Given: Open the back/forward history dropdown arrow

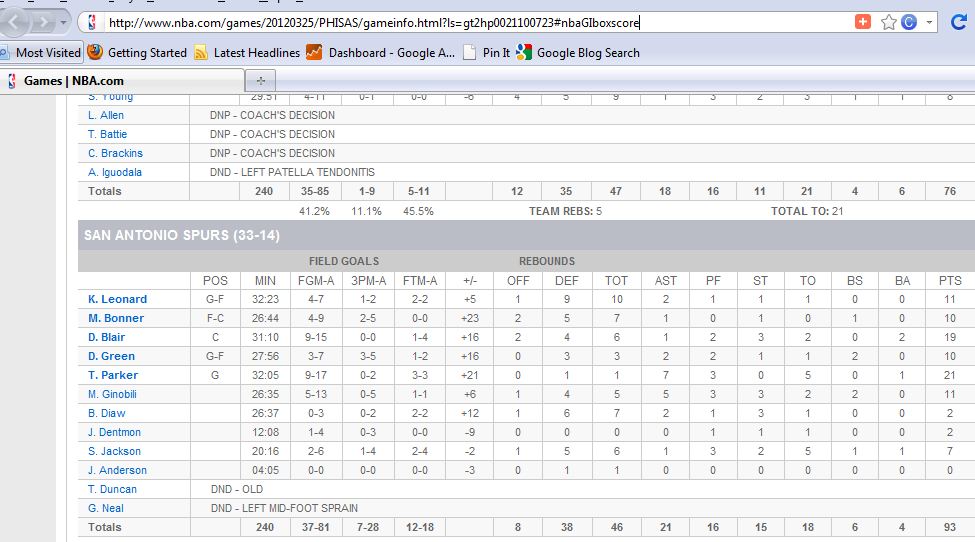Looking at the screenshot, I should click(63, 23).
